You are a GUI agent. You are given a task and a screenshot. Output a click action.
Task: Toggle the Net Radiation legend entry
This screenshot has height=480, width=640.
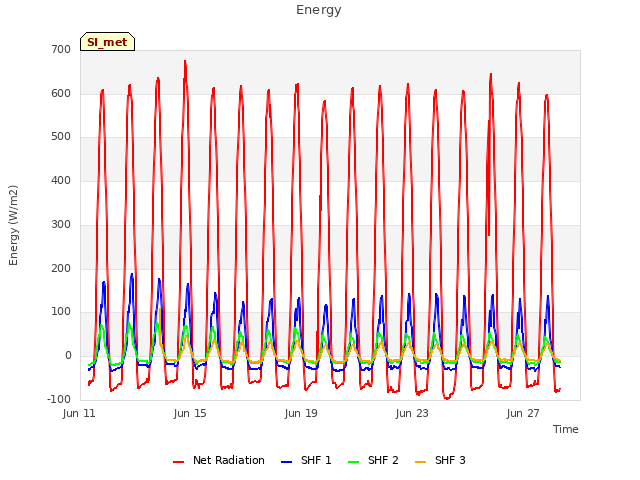(x=219, y=460)
